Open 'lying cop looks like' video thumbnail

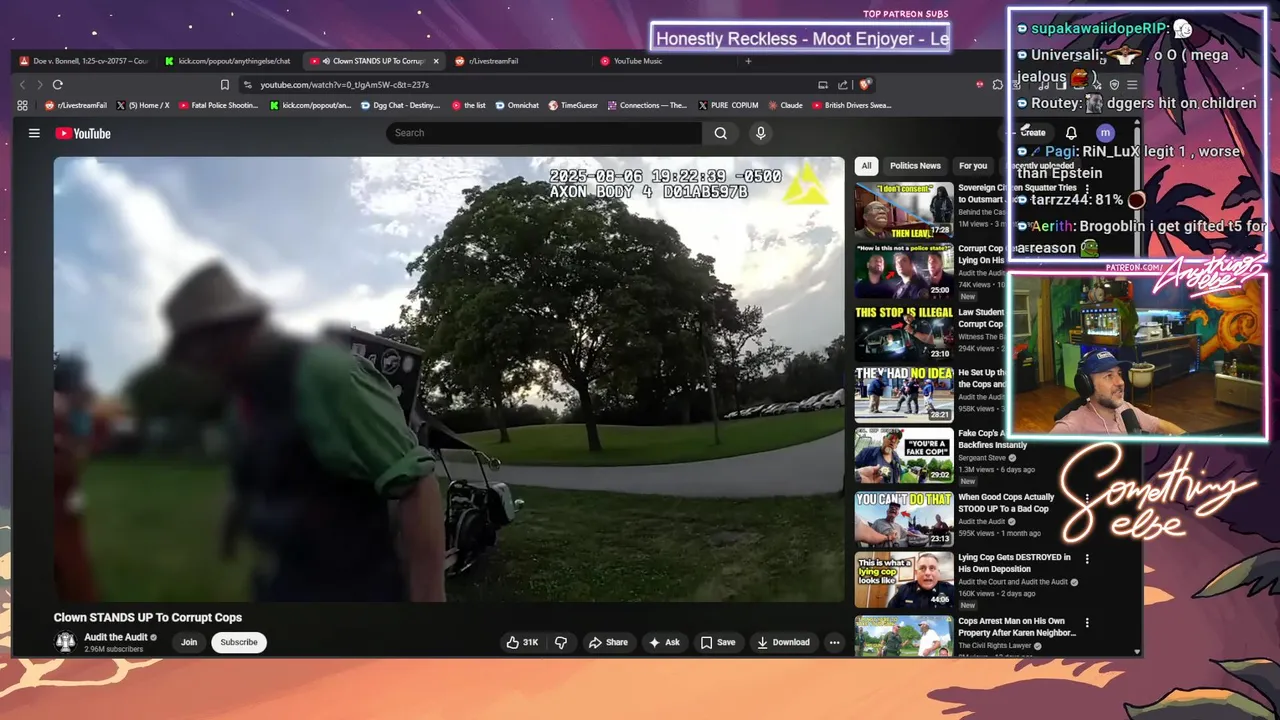(x=904, y=580)
